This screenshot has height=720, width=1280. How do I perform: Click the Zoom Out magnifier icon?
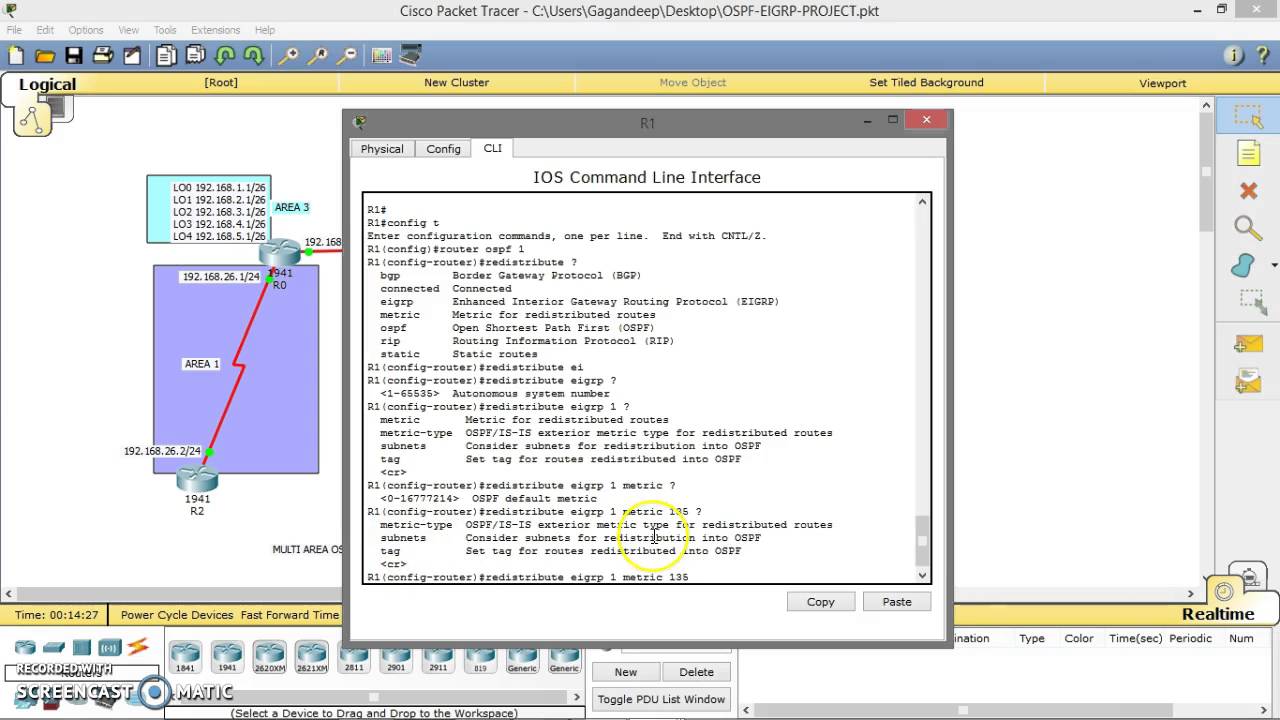coord(347,56)
